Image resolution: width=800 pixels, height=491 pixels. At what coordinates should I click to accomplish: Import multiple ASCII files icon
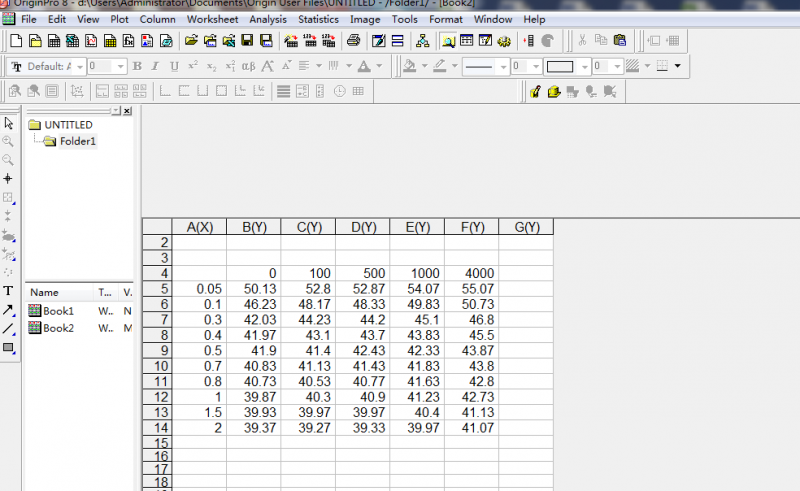pos(329,41)
